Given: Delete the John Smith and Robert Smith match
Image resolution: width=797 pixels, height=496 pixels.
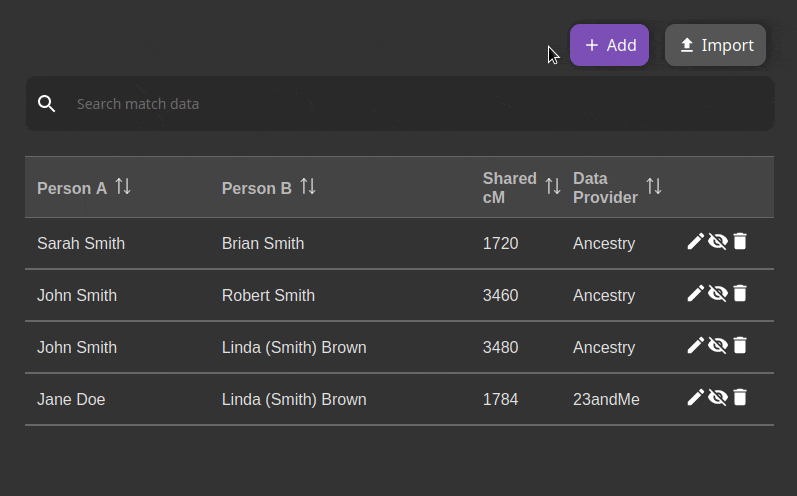Looking at the screenshot, I should coord(740,293).
